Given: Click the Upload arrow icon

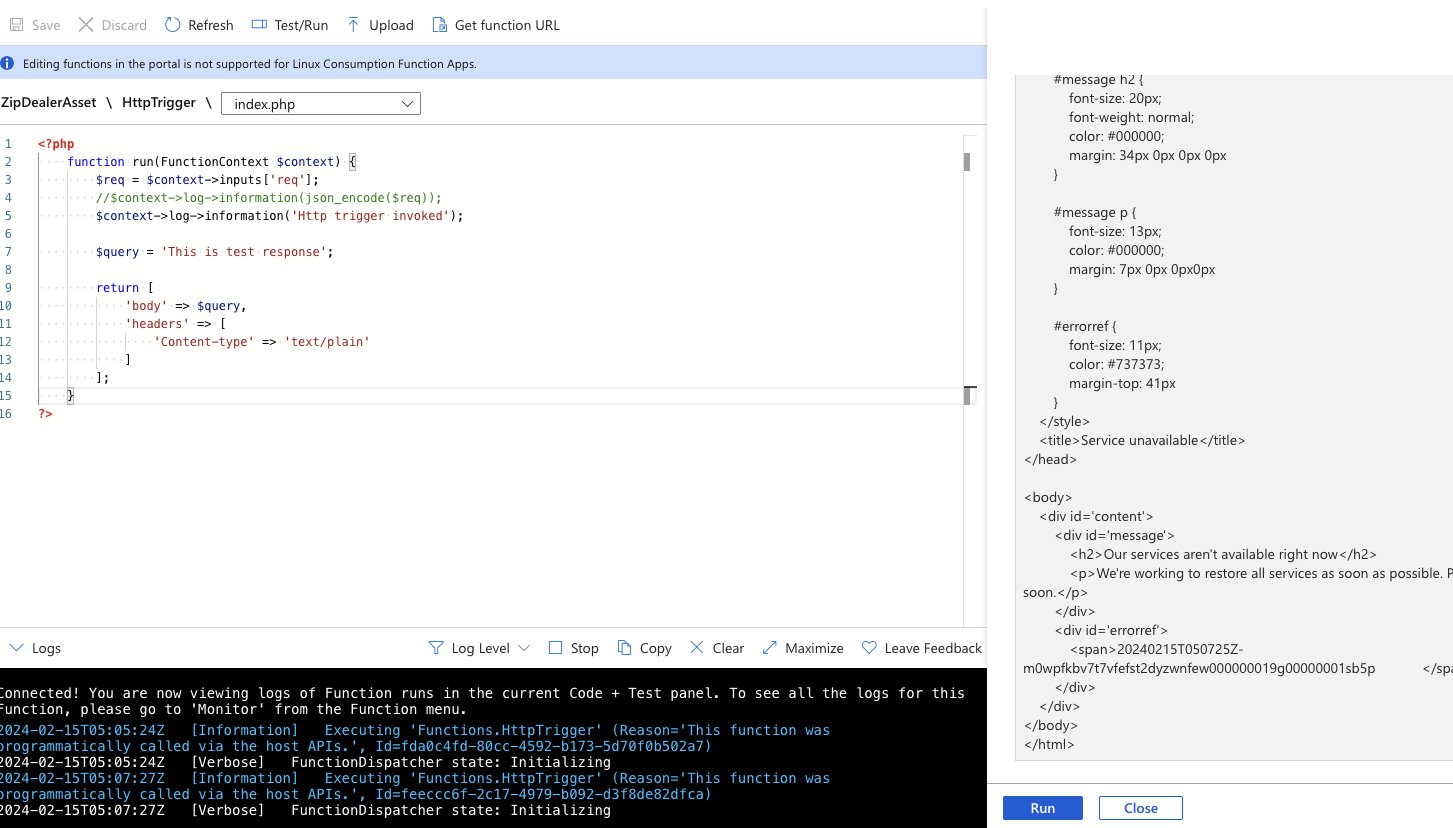Looking at the screenshot, I should click(353, 25).
